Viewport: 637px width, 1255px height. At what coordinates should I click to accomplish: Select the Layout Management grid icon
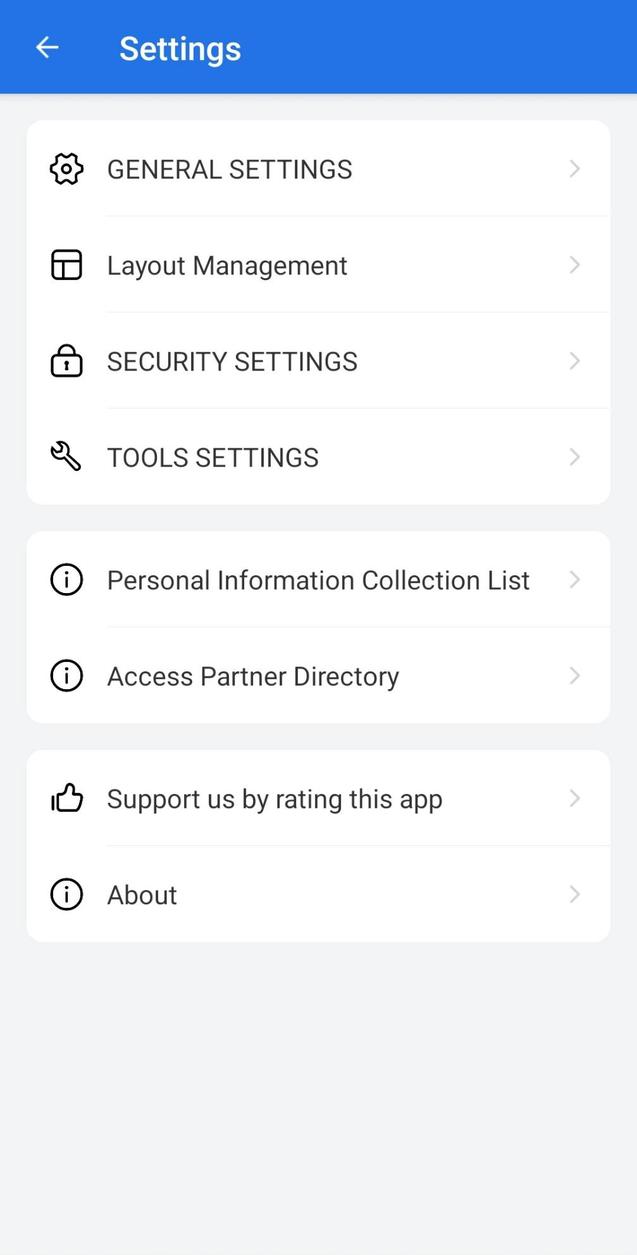point(66,264)
